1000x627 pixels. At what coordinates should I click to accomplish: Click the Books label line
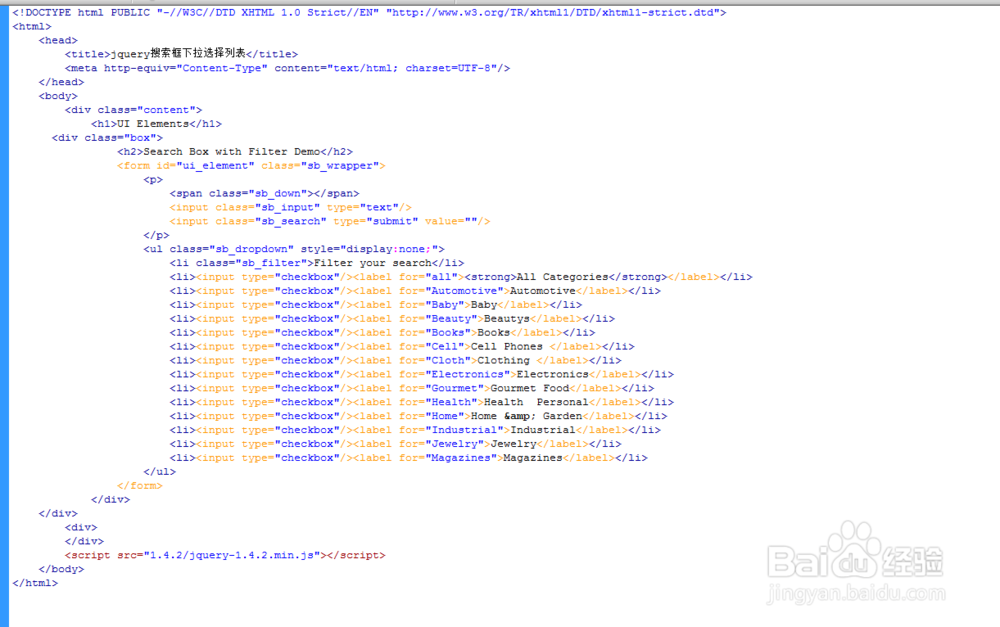pos(382,333)
